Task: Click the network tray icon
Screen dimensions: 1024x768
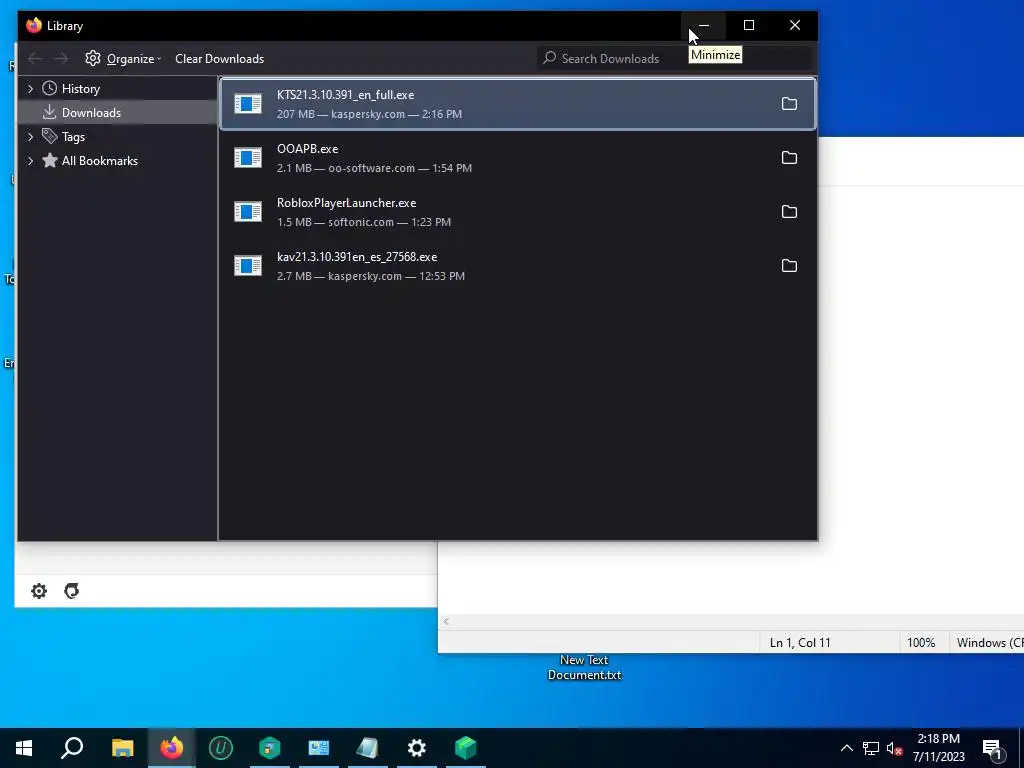Action: click(871, 748)
